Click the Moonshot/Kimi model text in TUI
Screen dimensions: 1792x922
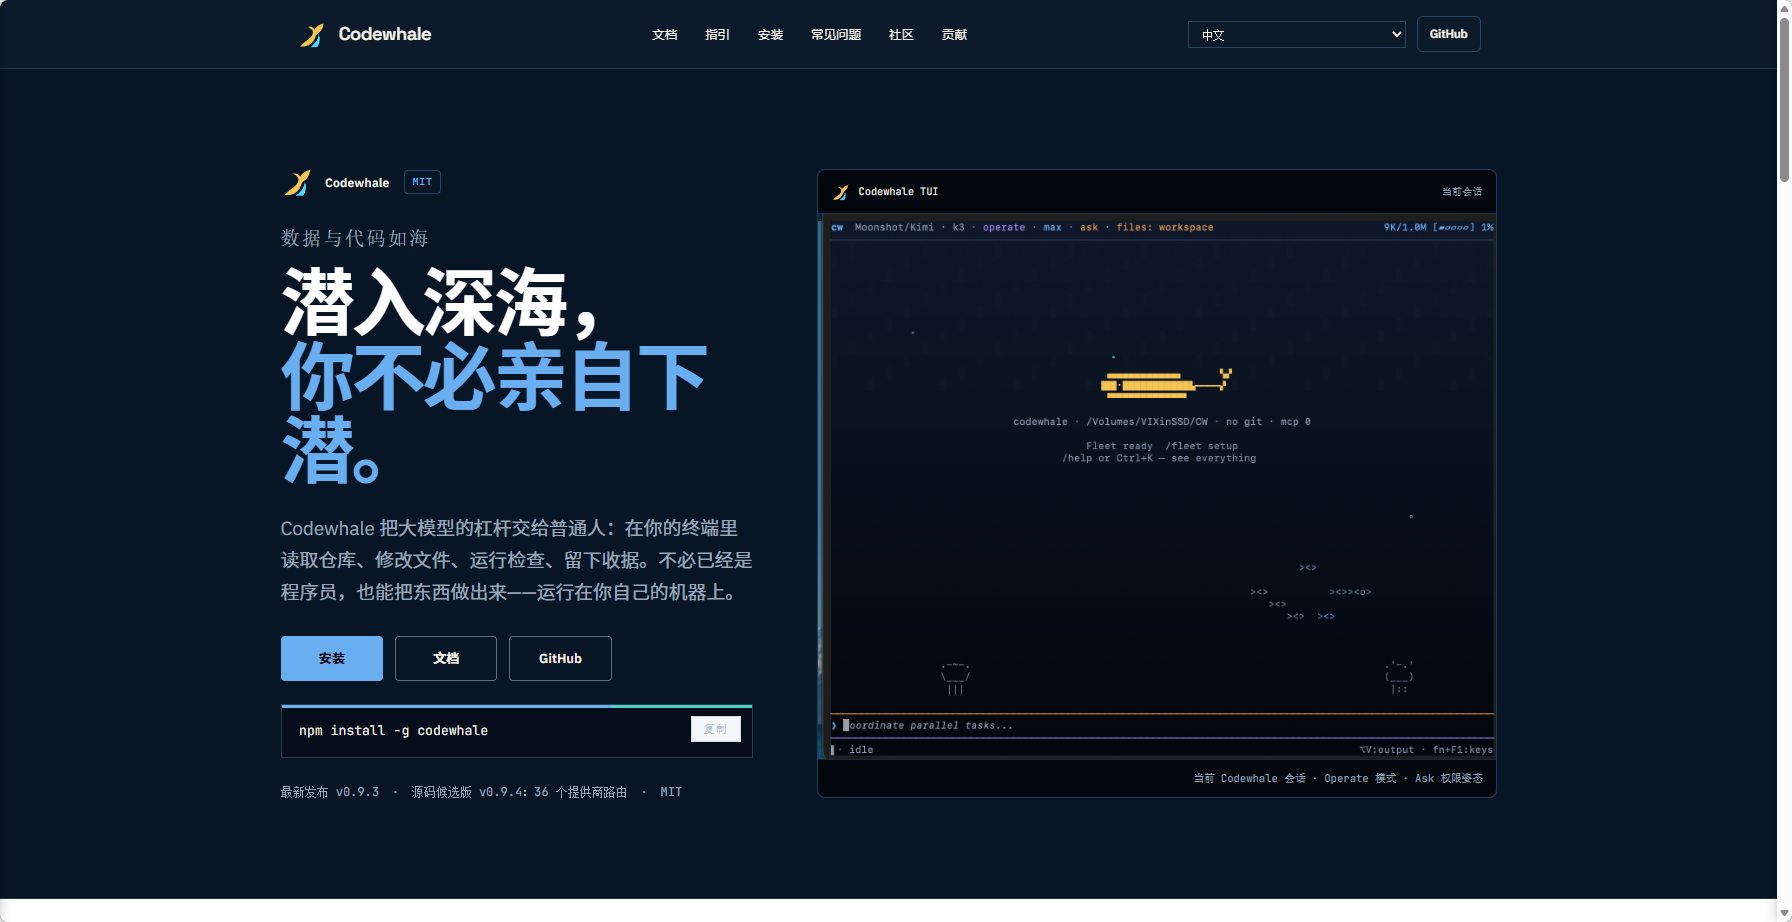[x=894, y=228]
